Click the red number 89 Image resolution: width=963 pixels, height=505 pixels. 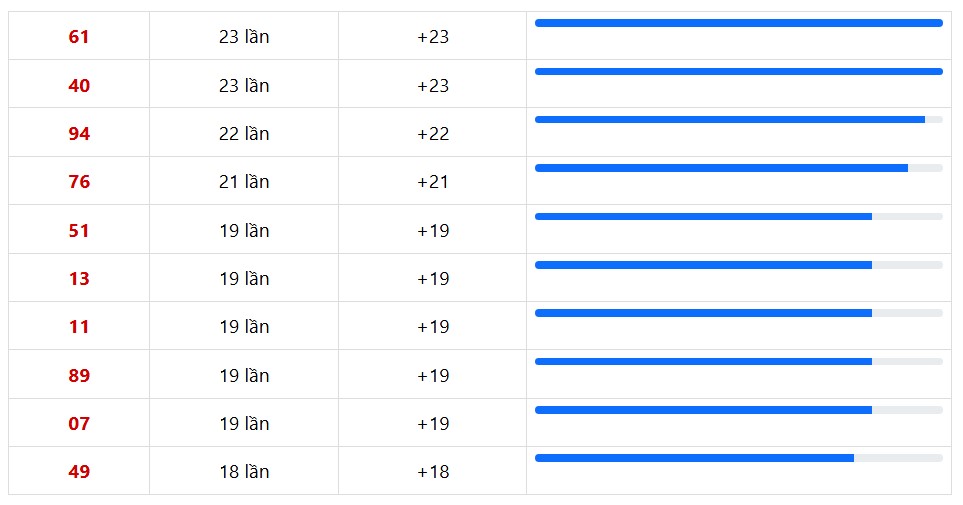(79, 376)
